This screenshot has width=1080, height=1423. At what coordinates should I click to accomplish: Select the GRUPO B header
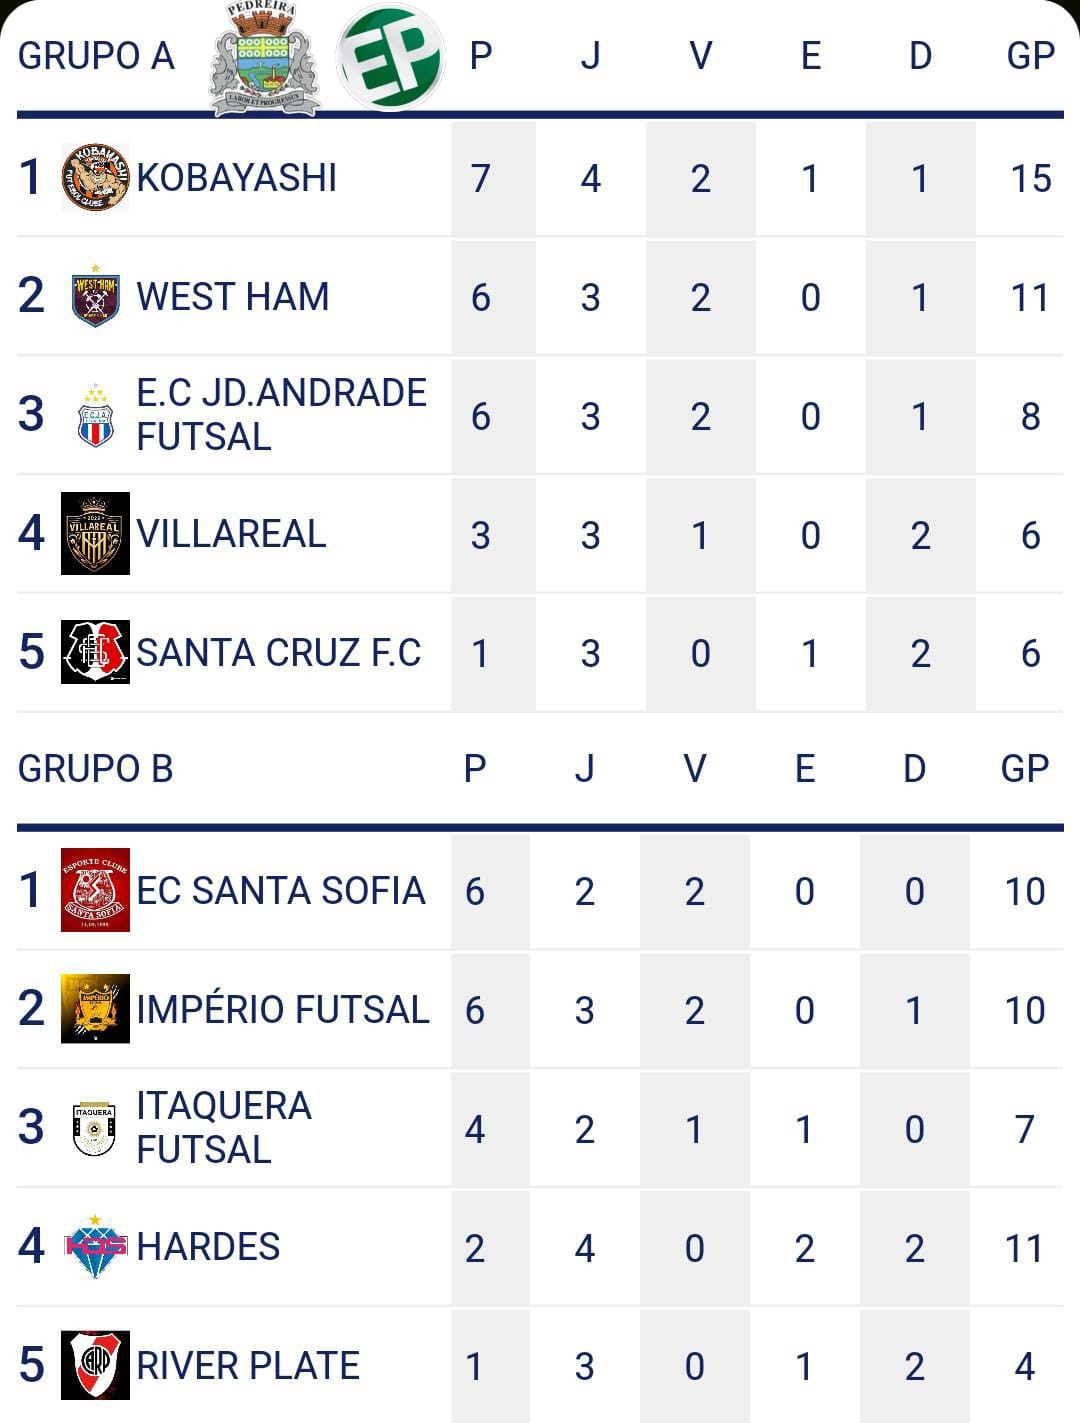96,769
